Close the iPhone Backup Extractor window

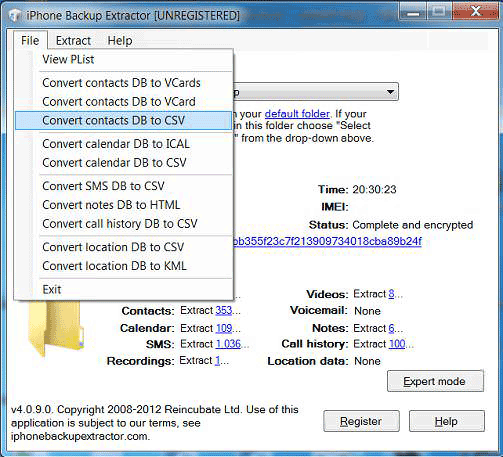pos(476,13)
